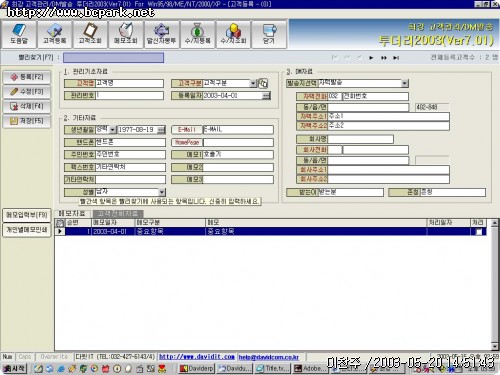The height and width of the screenshot is (375, 500).
Task: Click the memo row selector arrow
Action: [x=60, y=232]
